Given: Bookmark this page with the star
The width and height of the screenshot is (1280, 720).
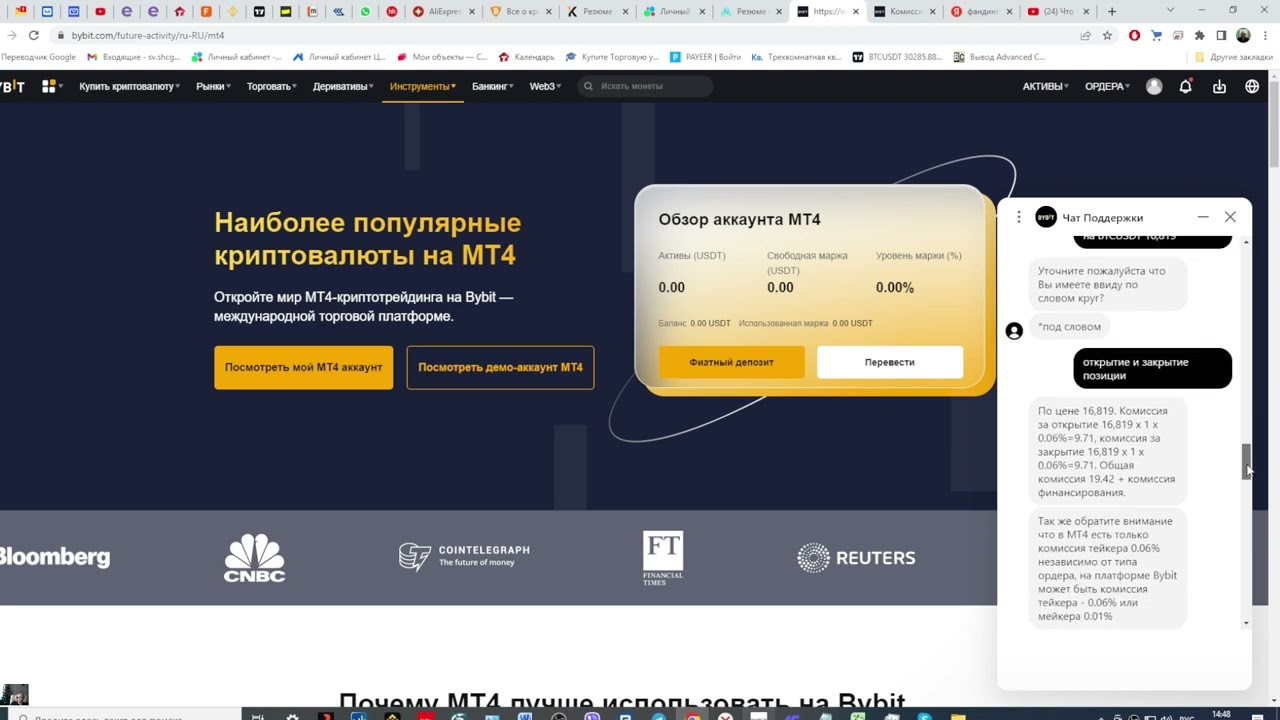Looking at the screenshot, I should [x=1107, y=35].
